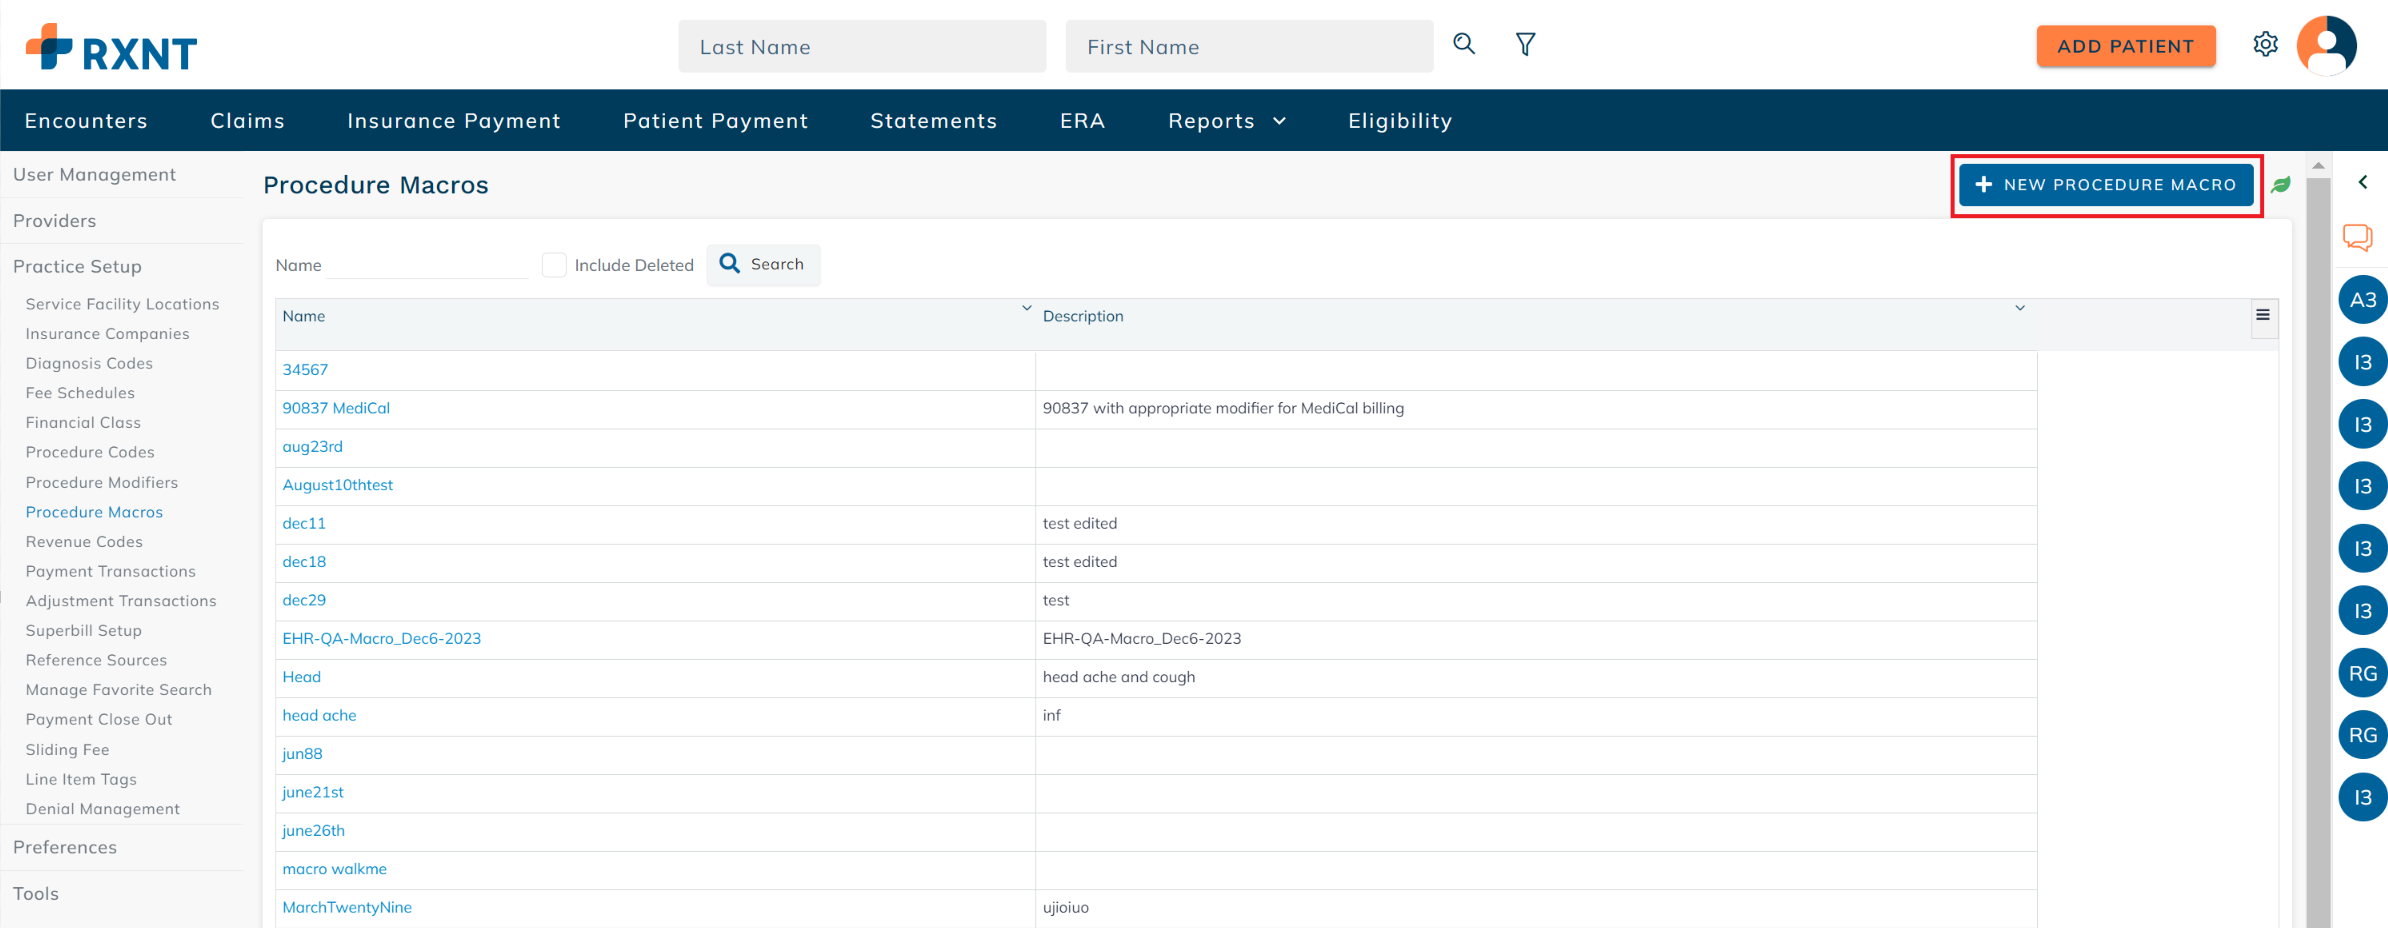This screenshot has width=2388, height=928.
Task: Switch to the Claims tab
Action: (247, 120)
